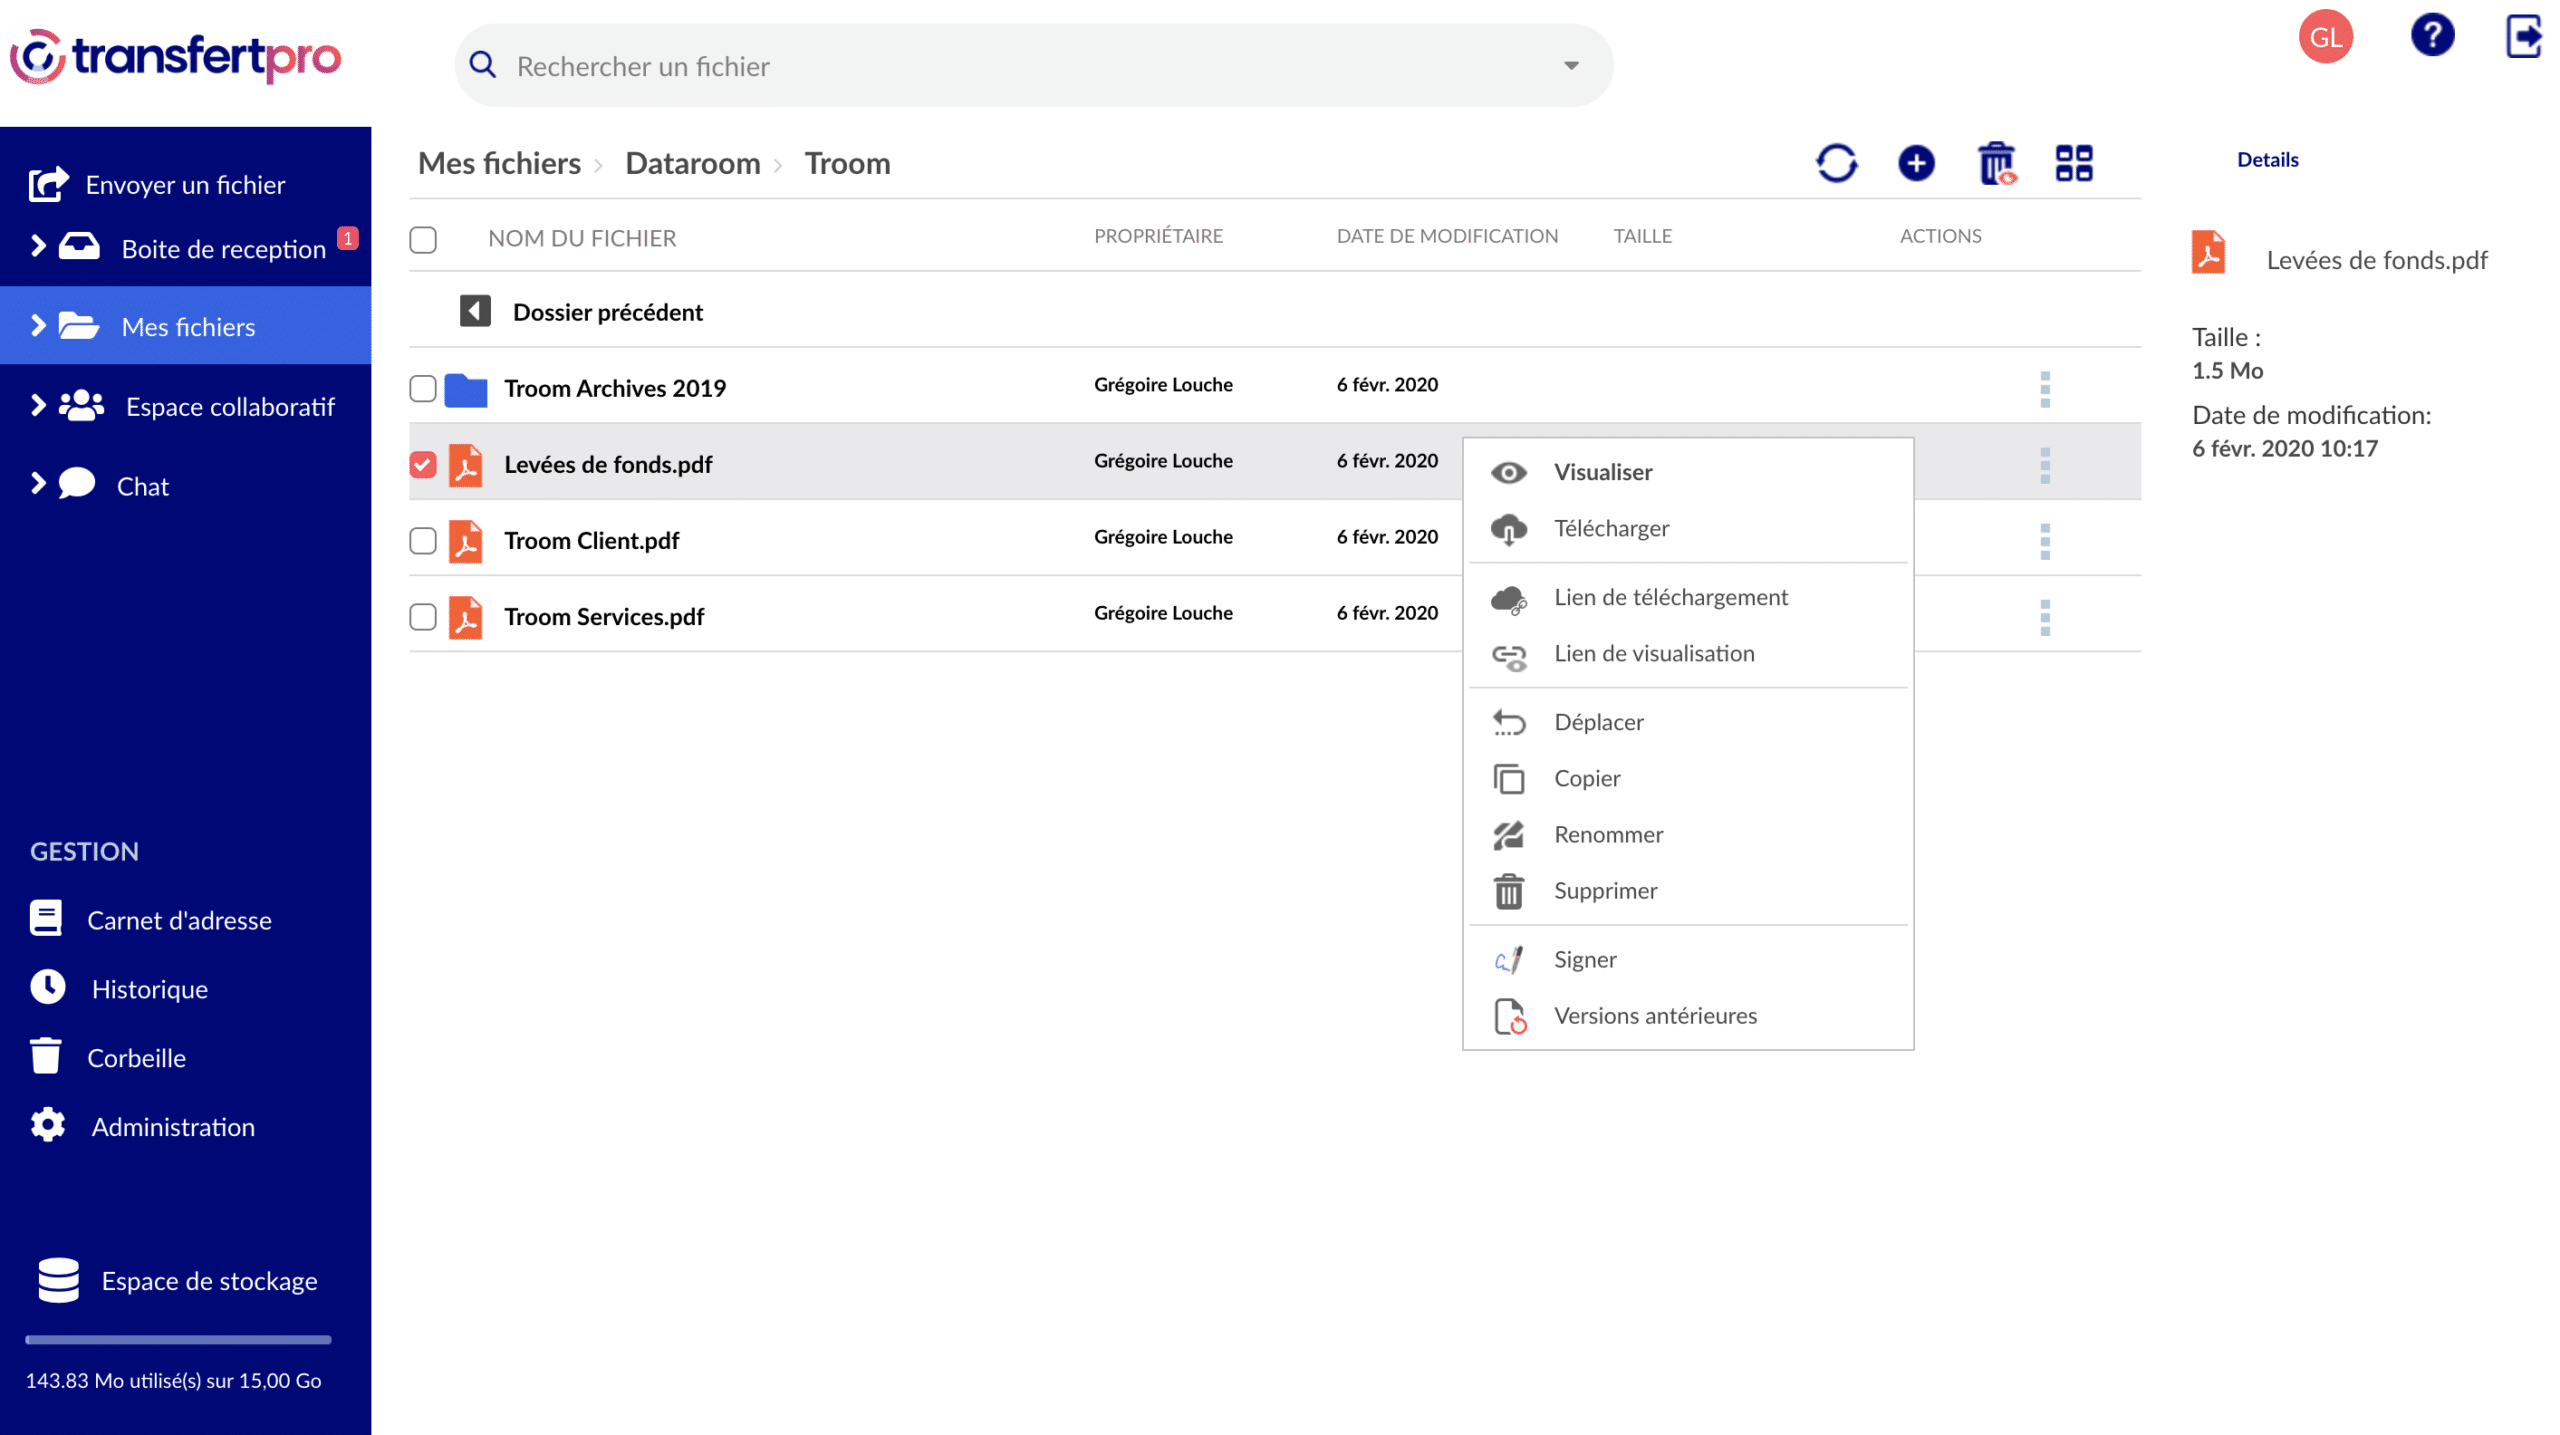Toggle the select-all checkbox in header row
The image size is (2560, 1435).
(x=422, y=236)
